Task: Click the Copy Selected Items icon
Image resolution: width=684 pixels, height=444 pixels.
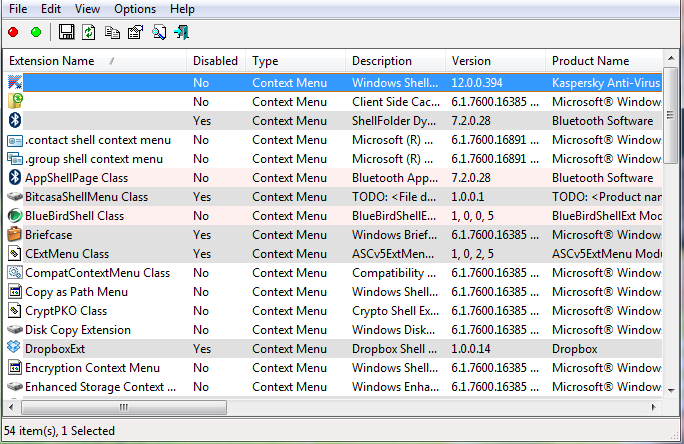Action: coord(112,33)
